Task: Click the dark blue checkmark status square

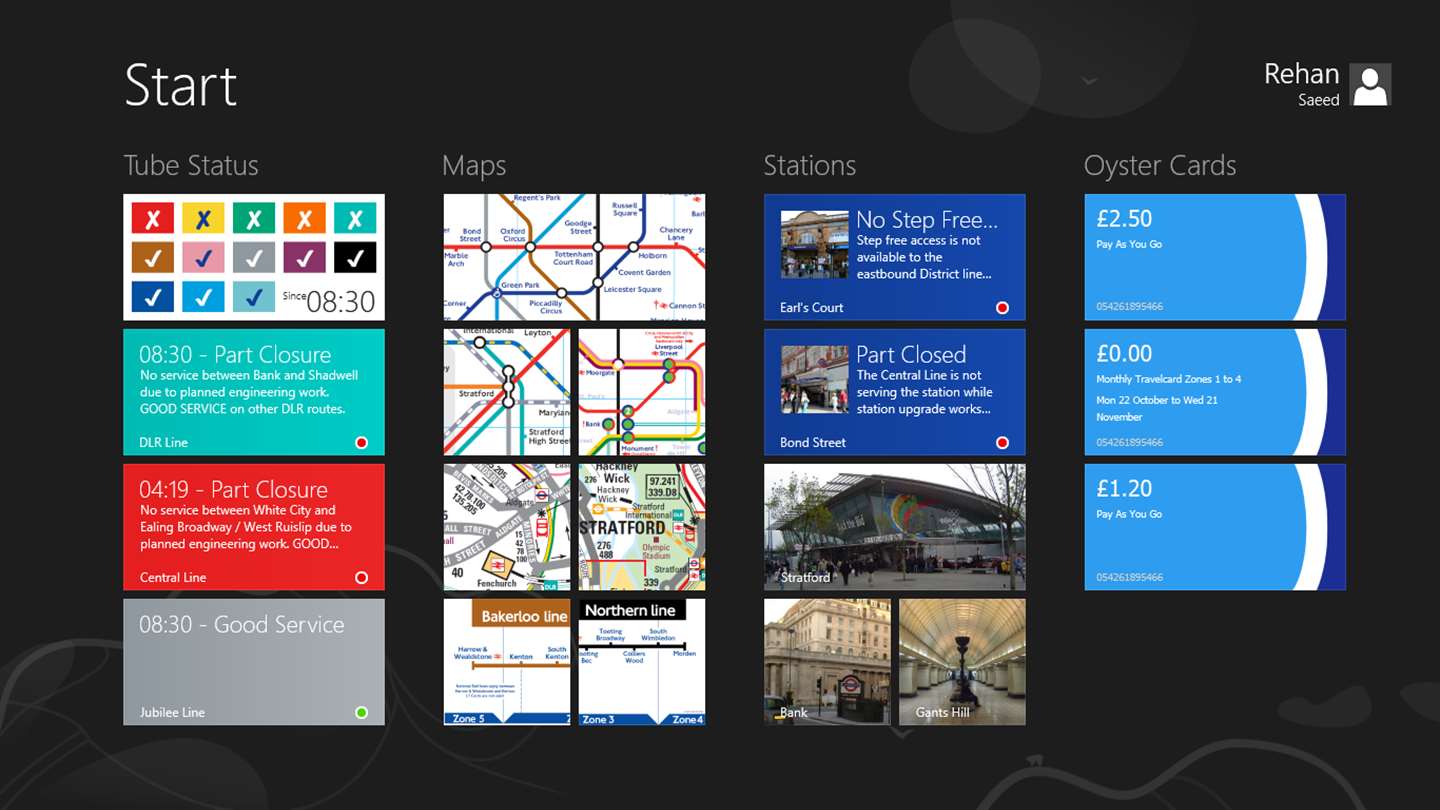Action: point(153,296)
